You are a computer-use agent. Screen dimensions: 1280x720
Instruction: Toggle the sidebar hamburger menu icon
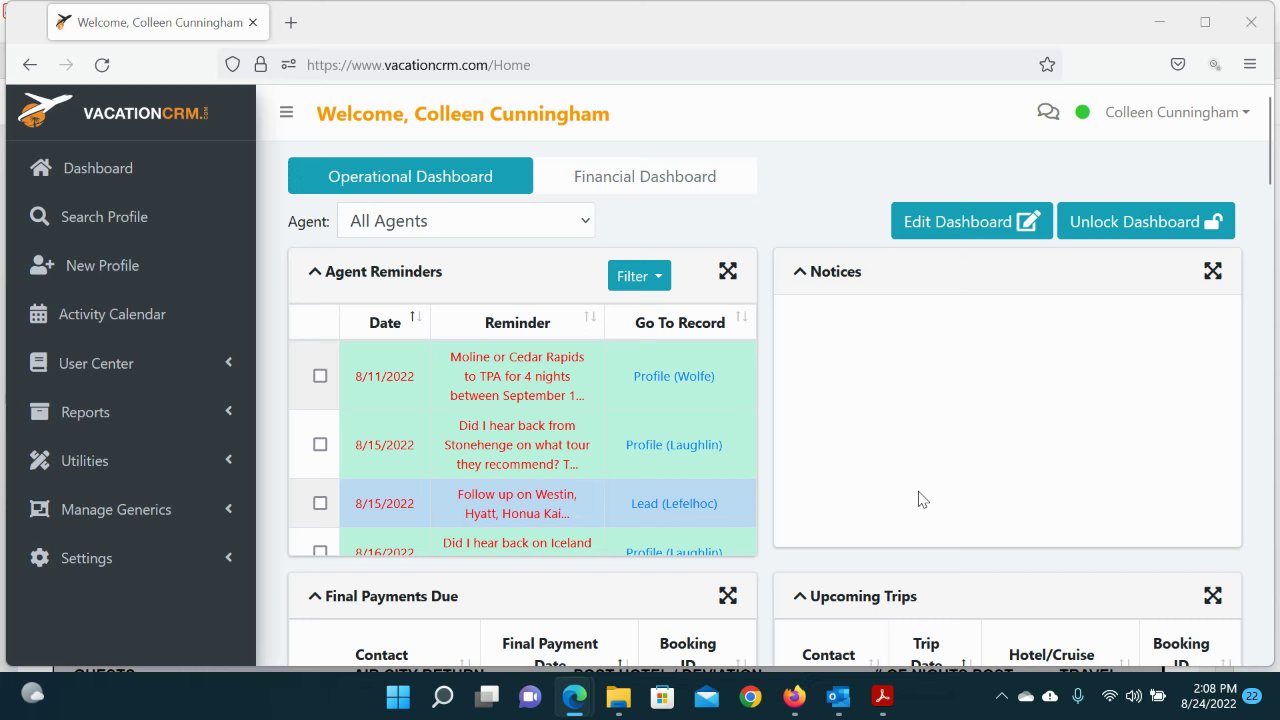286,112
